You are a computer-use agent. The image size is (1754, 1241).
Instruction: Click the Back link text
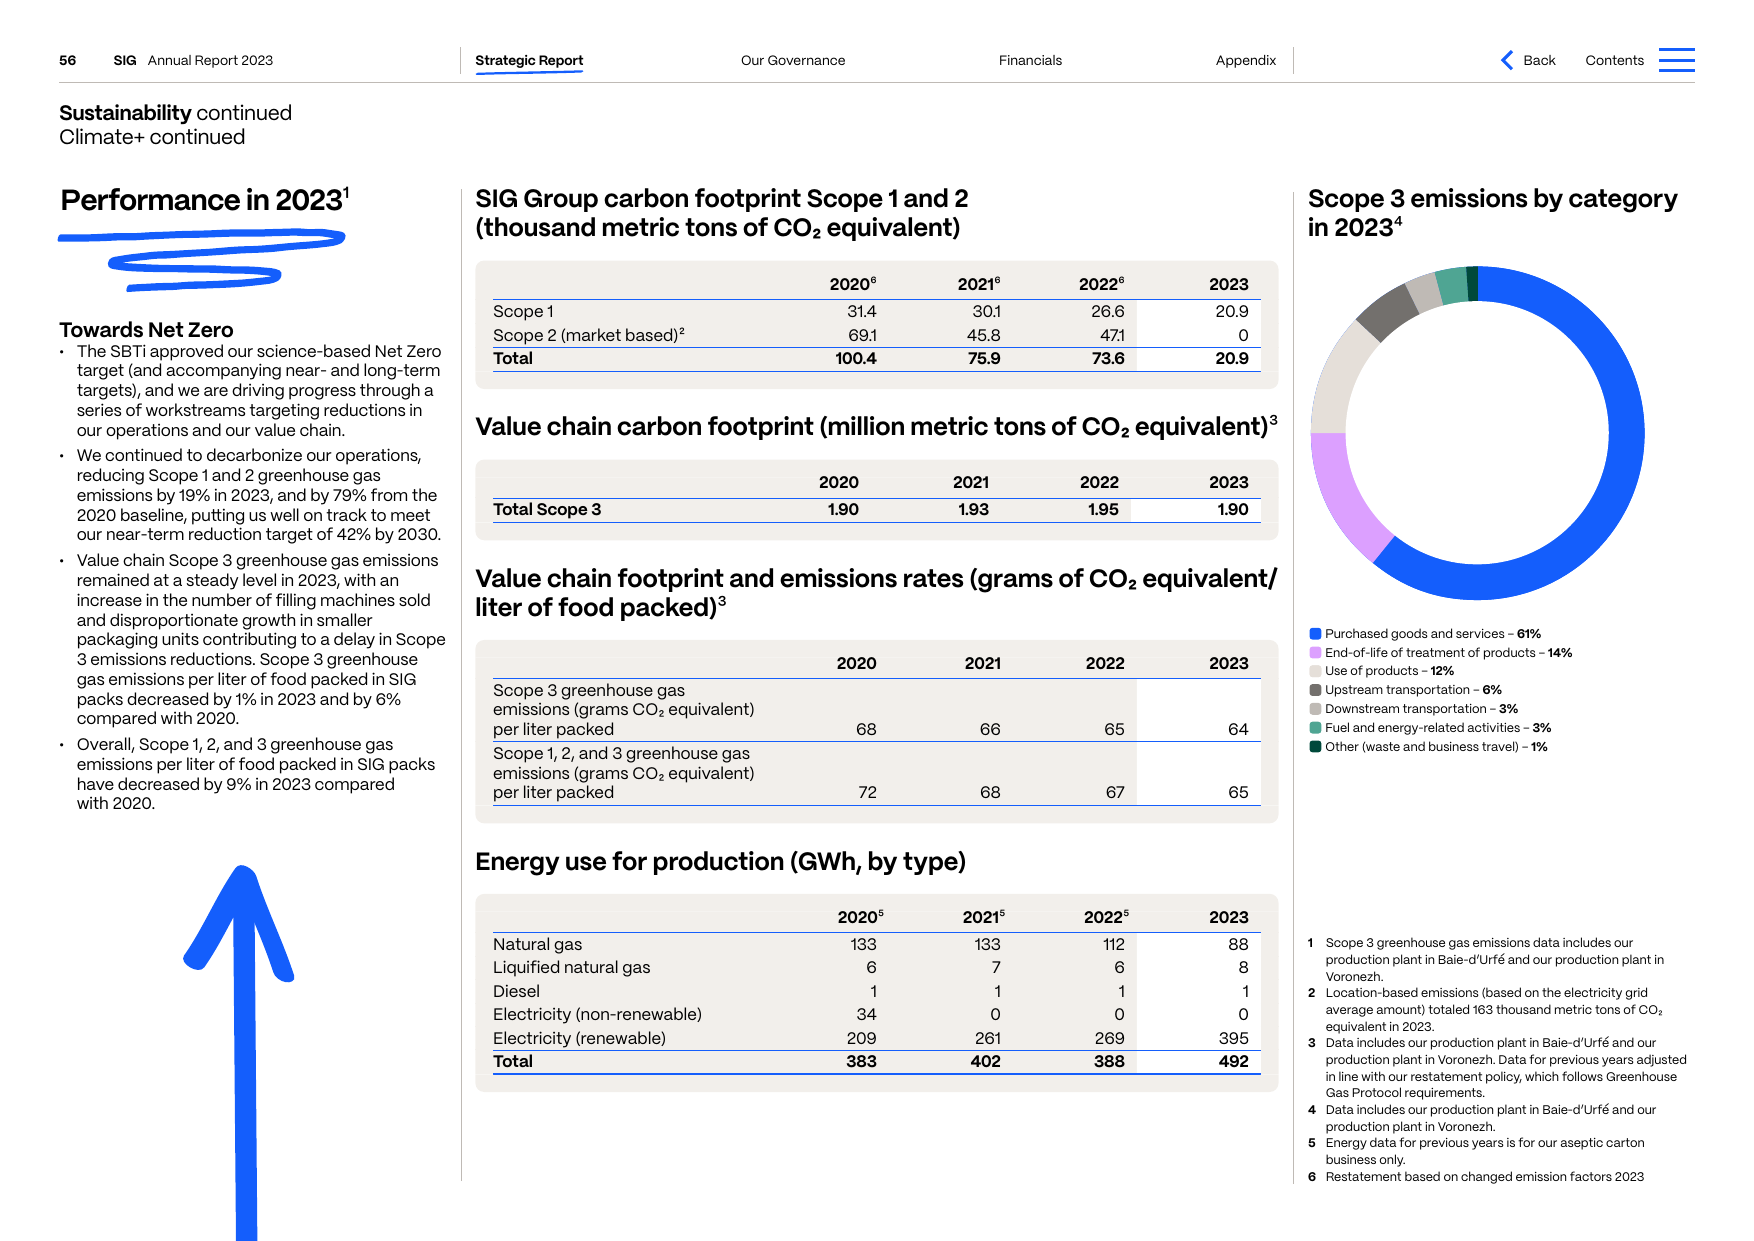(x=1539, y=60)
